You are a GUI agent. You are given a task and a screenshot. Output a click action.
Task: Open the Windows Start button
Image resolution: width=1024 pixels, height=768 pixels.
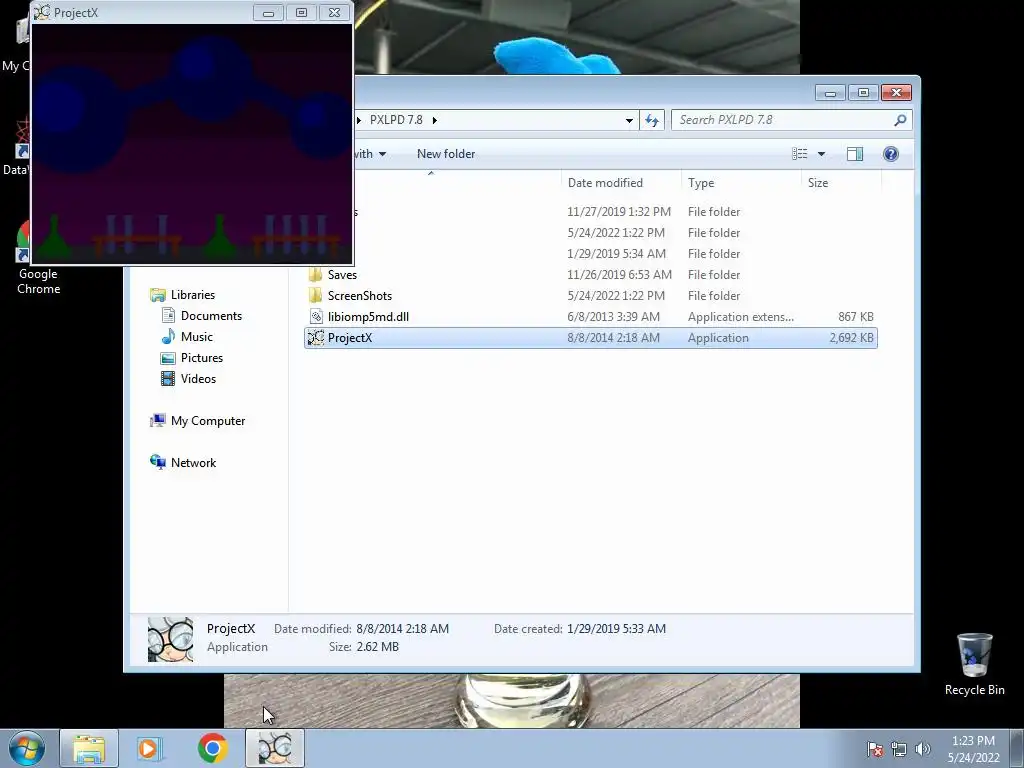point(27,748)
